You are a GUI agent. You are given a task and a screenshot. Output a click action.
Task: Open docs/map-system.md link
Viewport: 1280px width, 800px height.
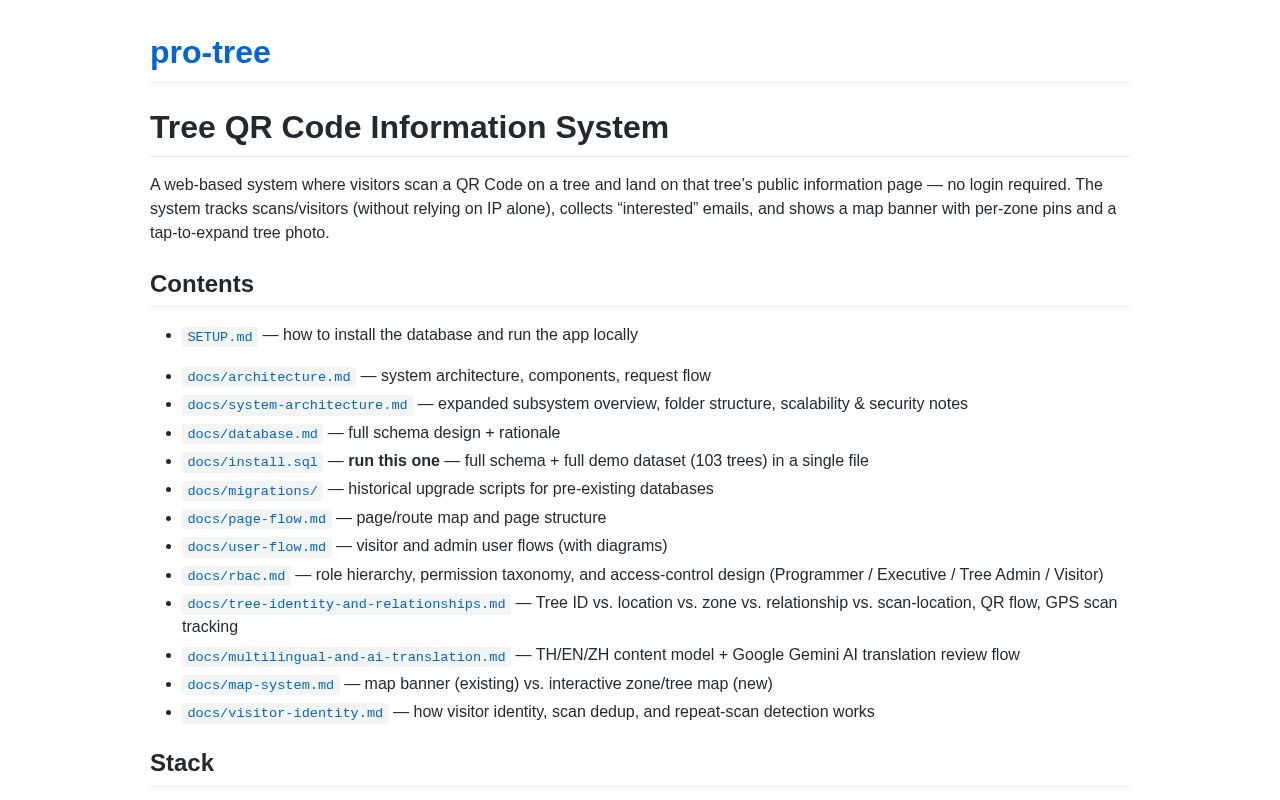260,685
